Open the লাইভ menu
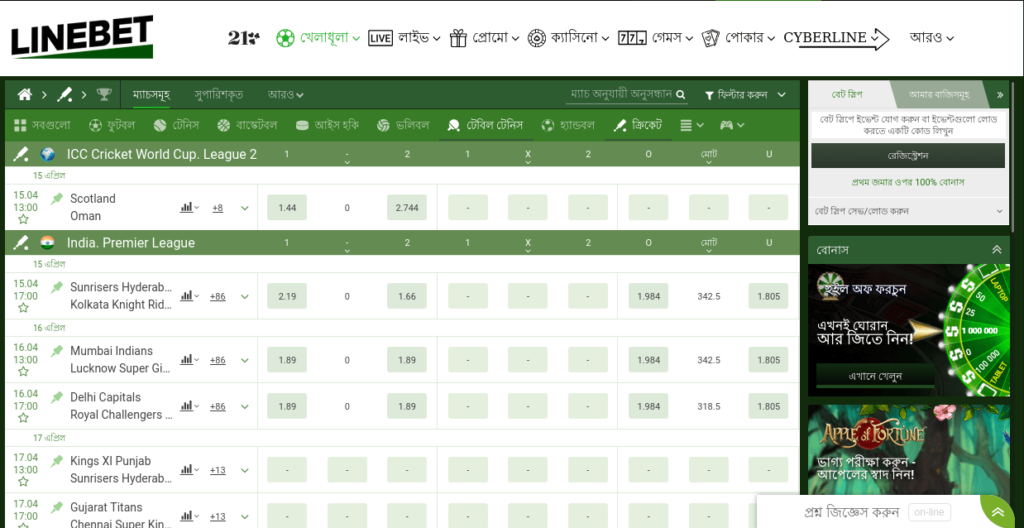 (x=404, y=38)
